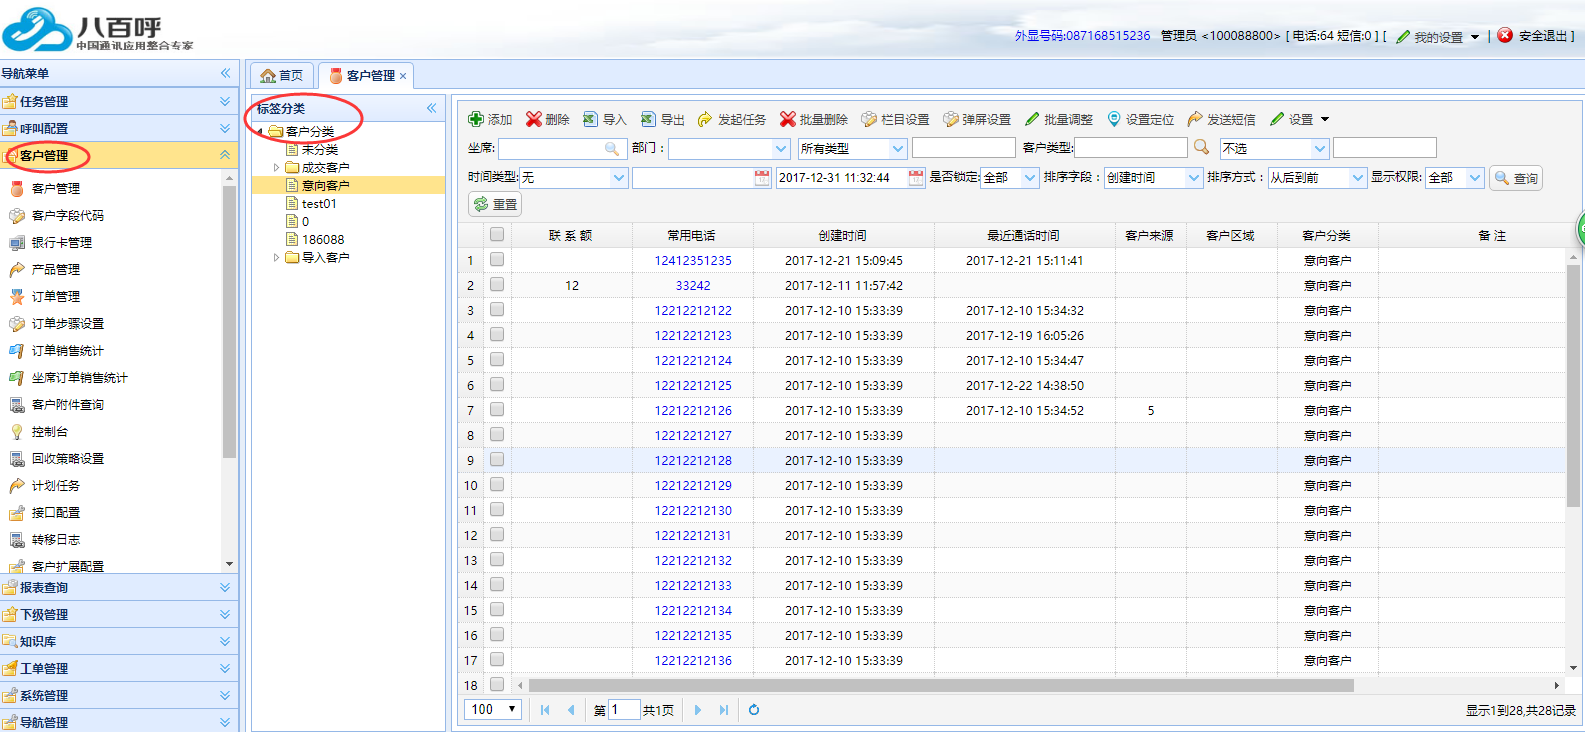Click the 发起任务 toolbar icon
Viewport: 1585px width, 732px height.
[x=706, y=119]
